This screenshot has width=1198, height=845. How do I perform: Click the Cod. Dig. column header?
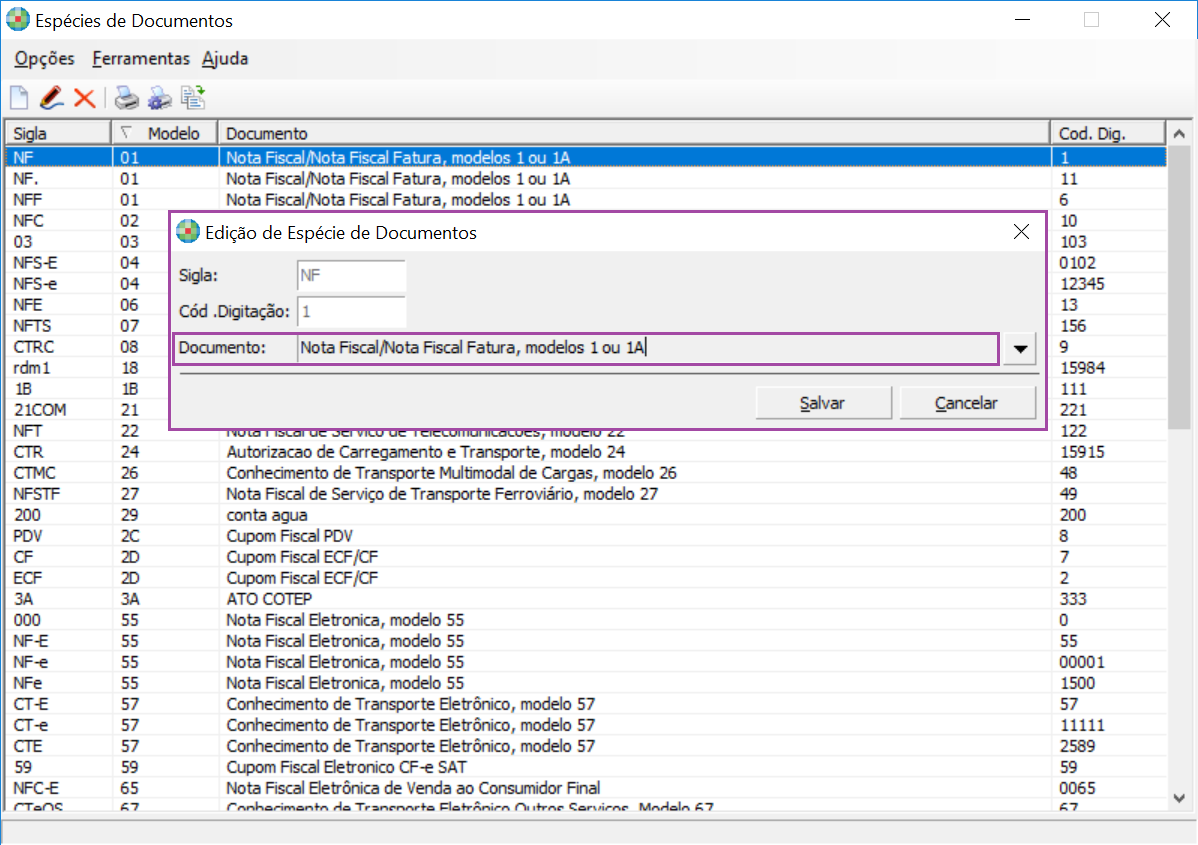(x=1107, y=133)
